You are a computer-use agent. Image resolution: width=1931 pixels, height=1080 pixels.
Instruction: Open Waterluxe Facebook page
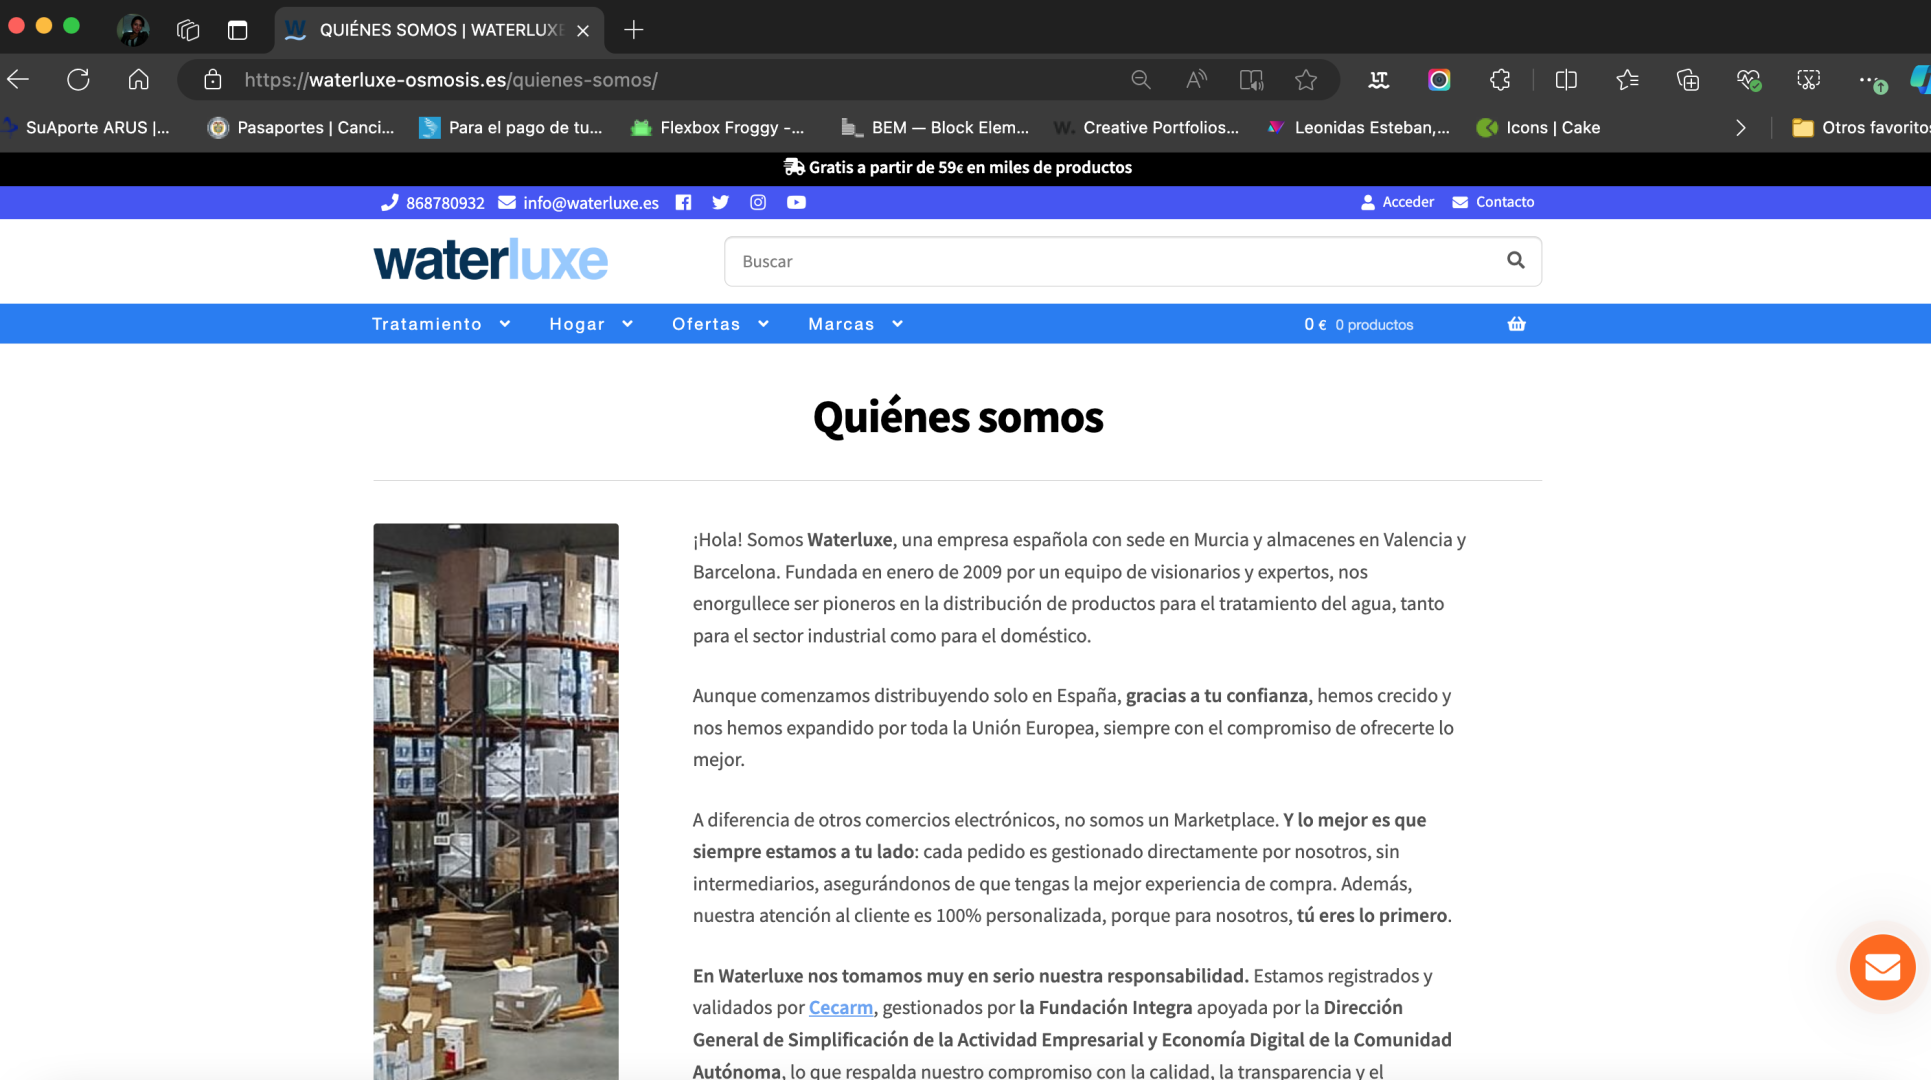[x=683, y=202]
